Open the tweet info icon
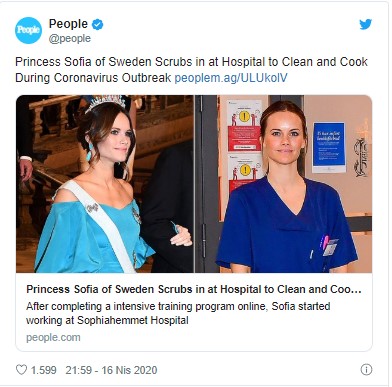Screen dimensions: 392x387 366,369
